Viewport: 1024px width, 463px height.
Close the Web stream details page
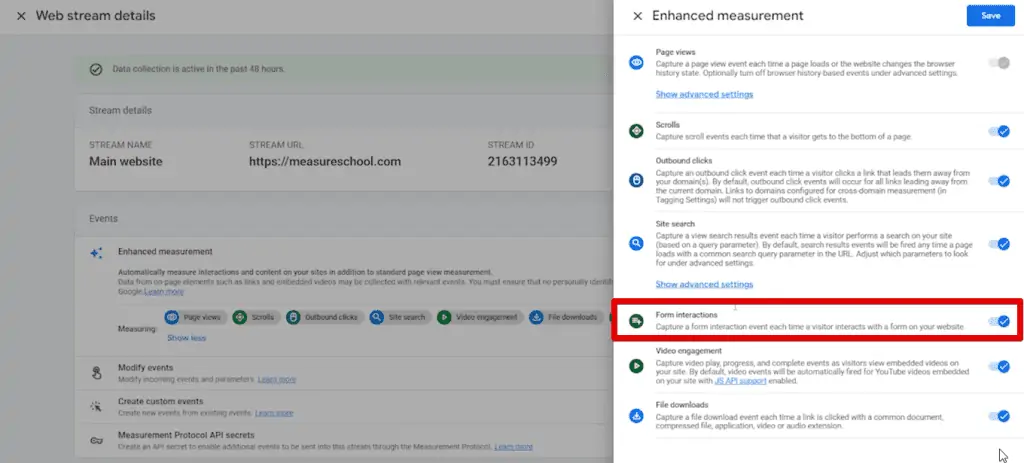click(21, 16)
